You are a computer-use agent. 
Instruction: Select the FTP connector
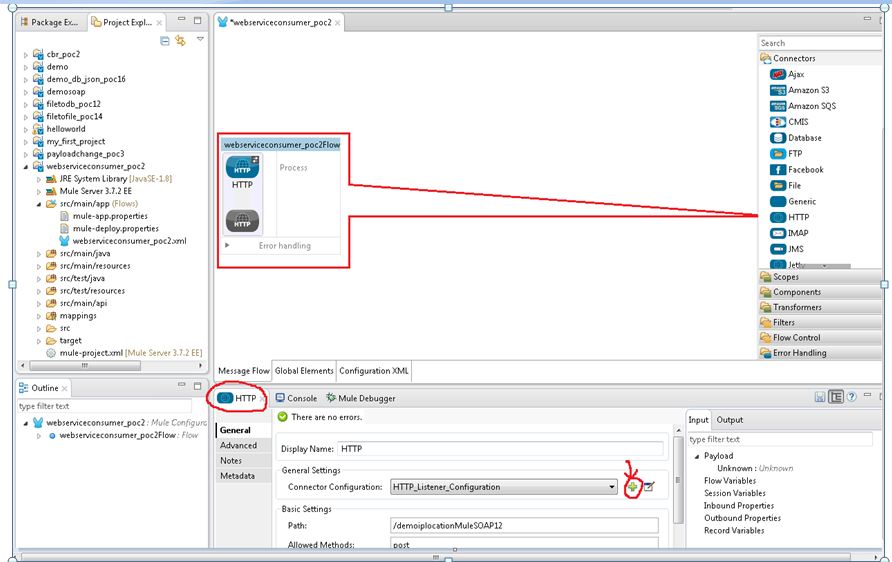click(x=786, y=154)
